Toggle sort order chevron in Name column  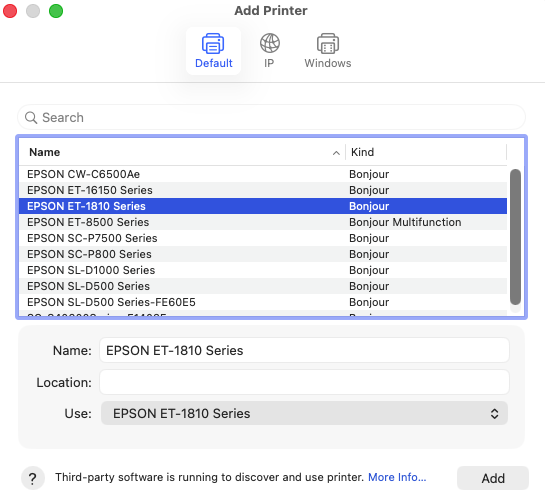pyautogui.click(x=336, y=153)
